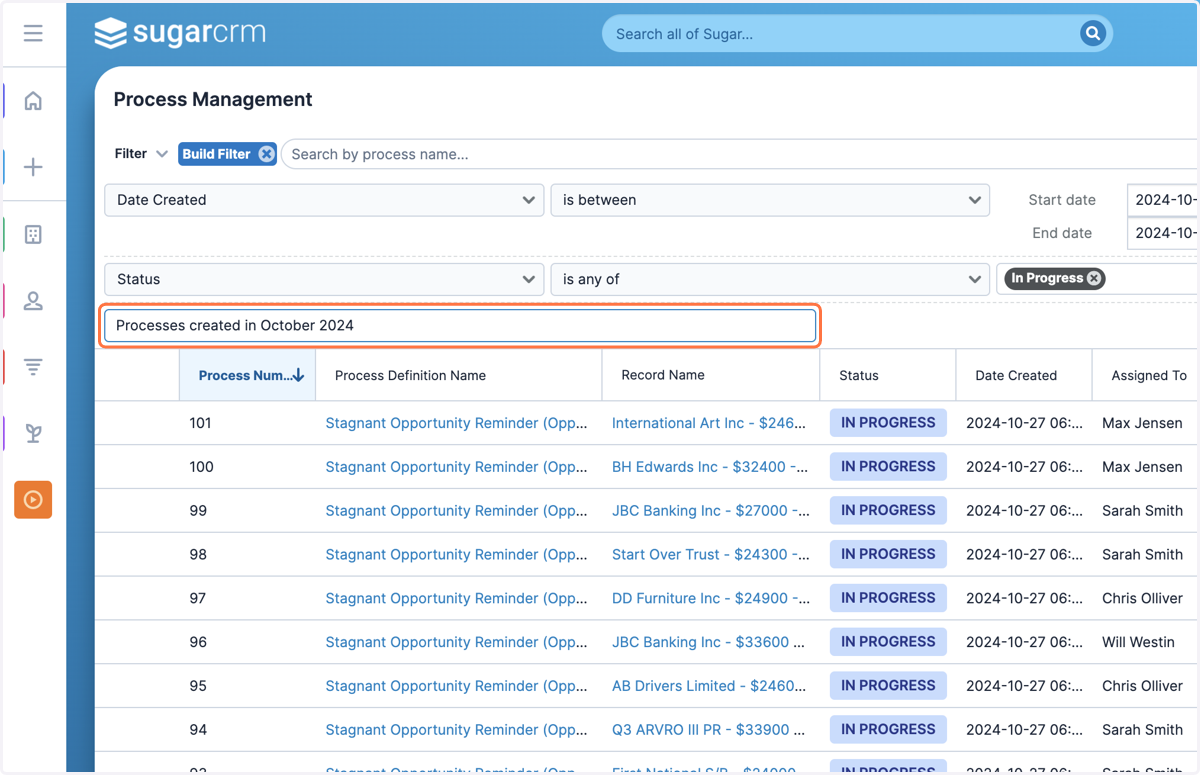Open Leads via sprout sidebar icon
Screen dimensions: 1200x775
point(33,433)
